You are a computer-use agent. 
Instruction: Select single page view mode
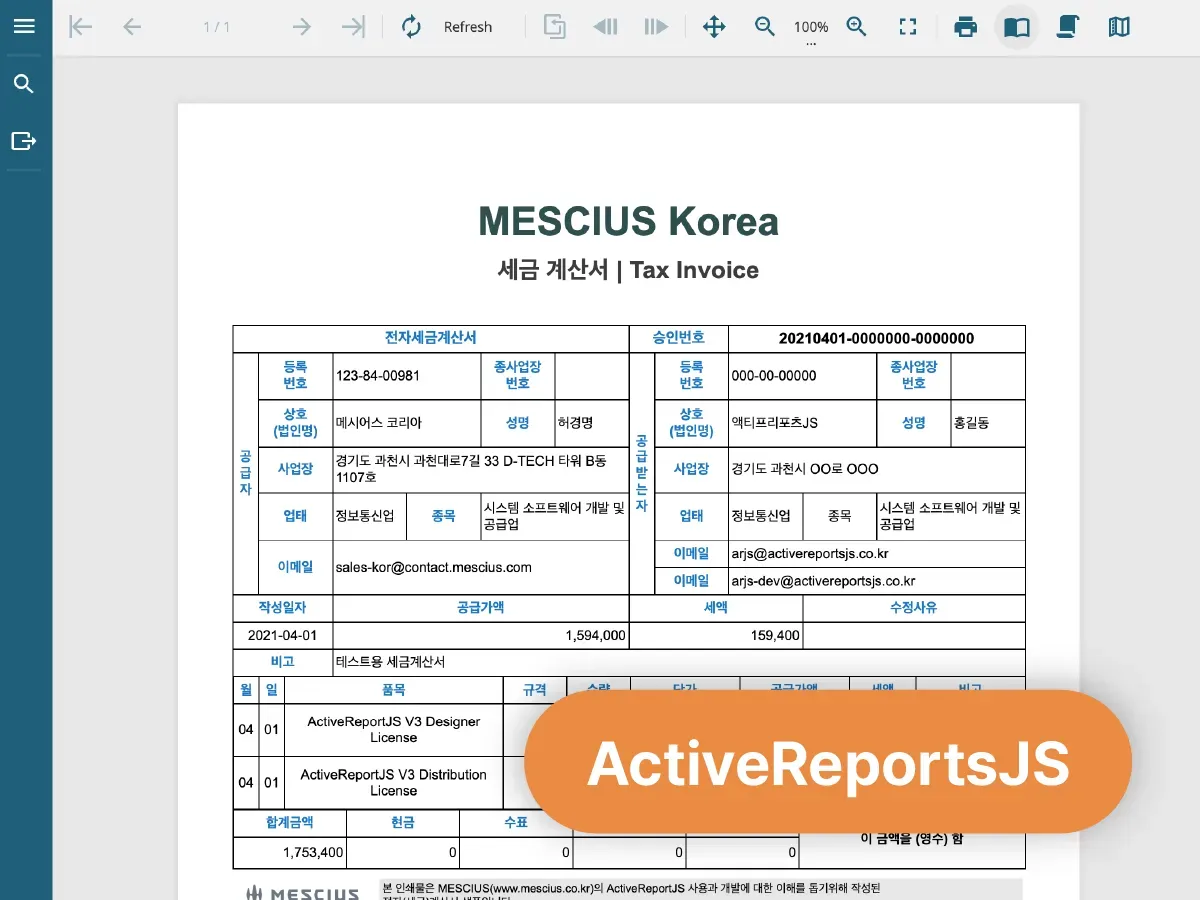1017,27
